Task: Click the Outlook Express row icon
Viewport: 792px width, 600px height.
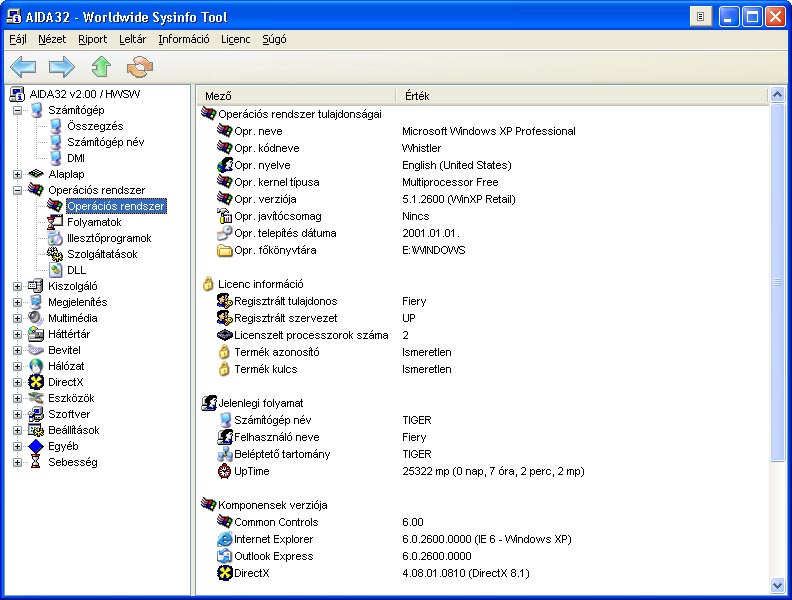Action: (x=224, y=556)
